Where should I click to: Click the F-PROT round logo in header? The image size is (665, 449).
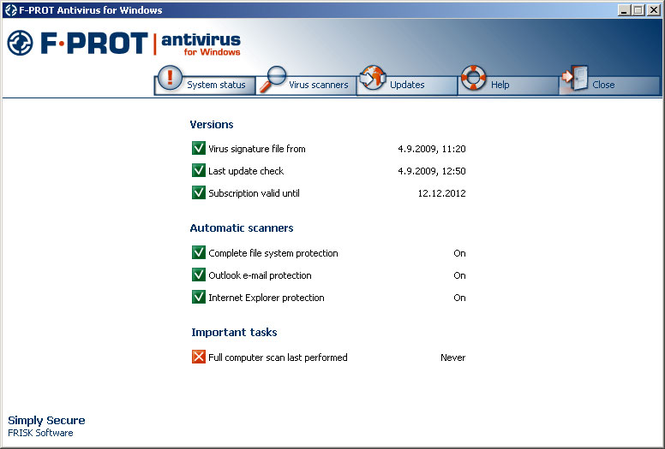[x=20, y=43]
